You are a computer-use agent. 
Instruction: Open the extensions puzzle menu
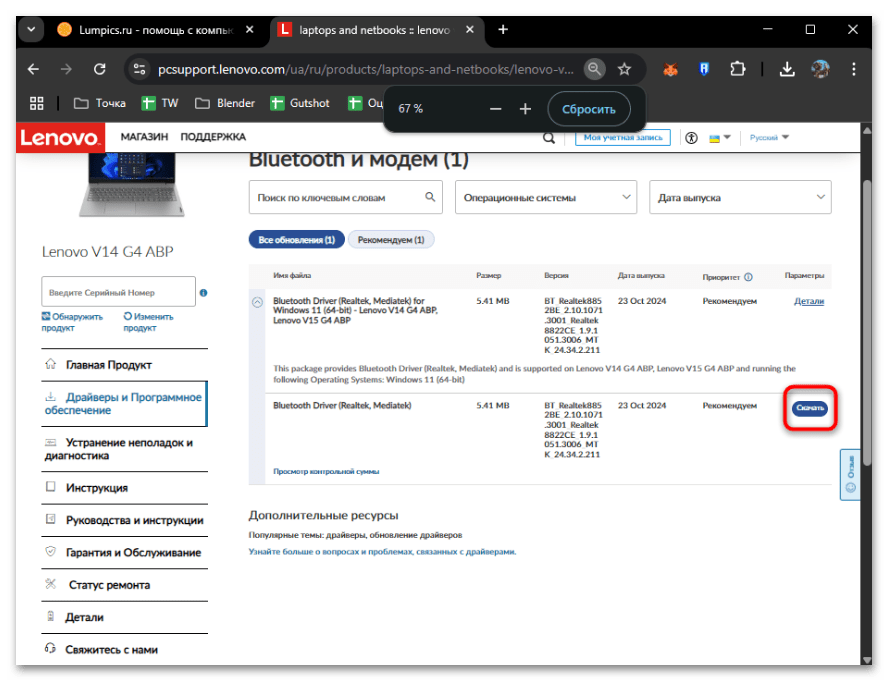(737, 69)
